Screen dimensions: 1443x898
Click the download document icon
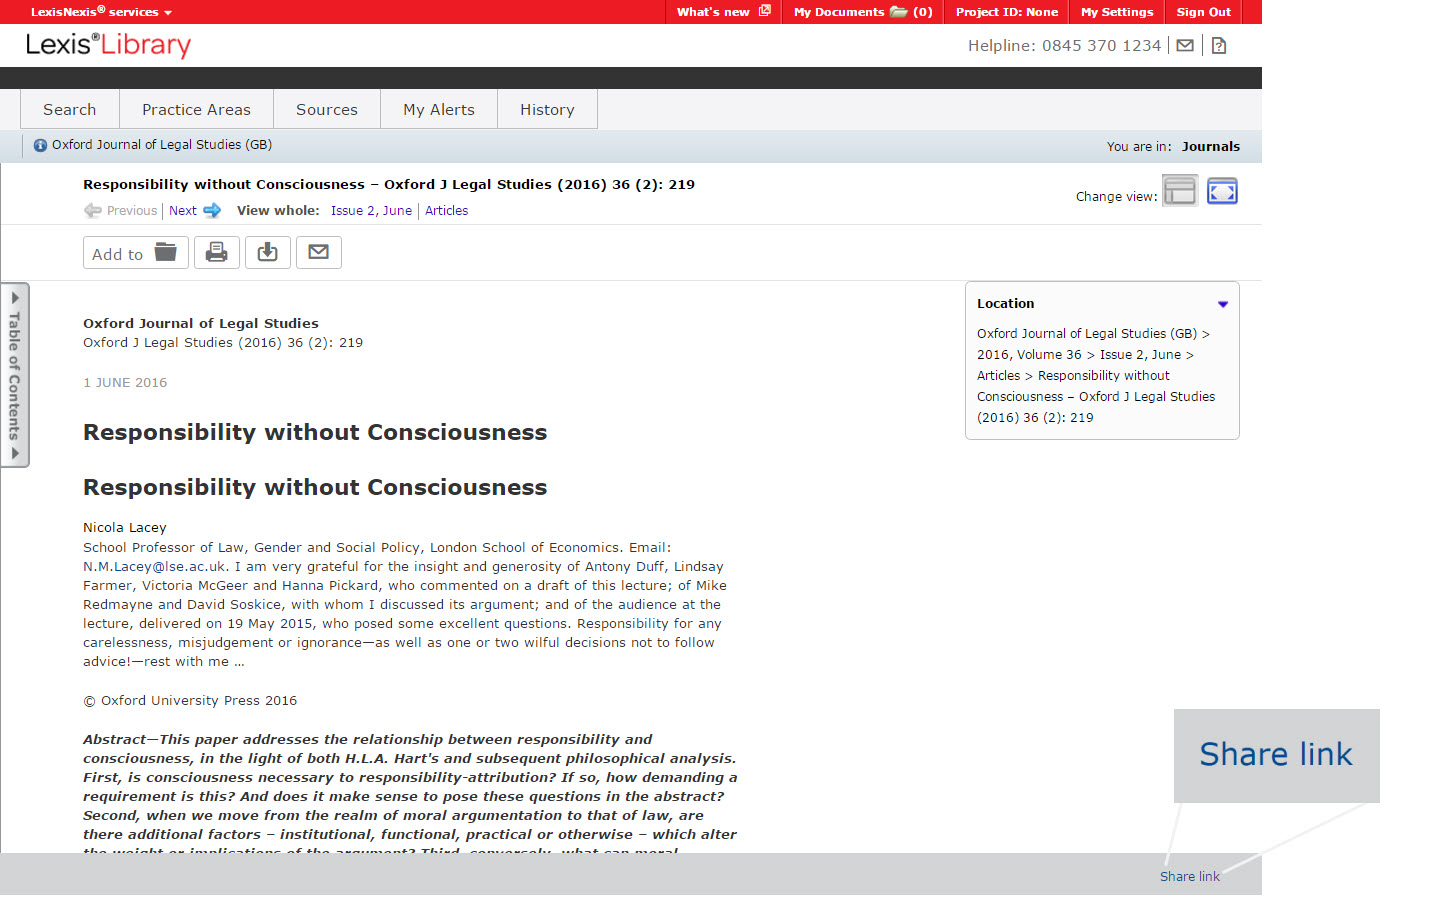267,252
